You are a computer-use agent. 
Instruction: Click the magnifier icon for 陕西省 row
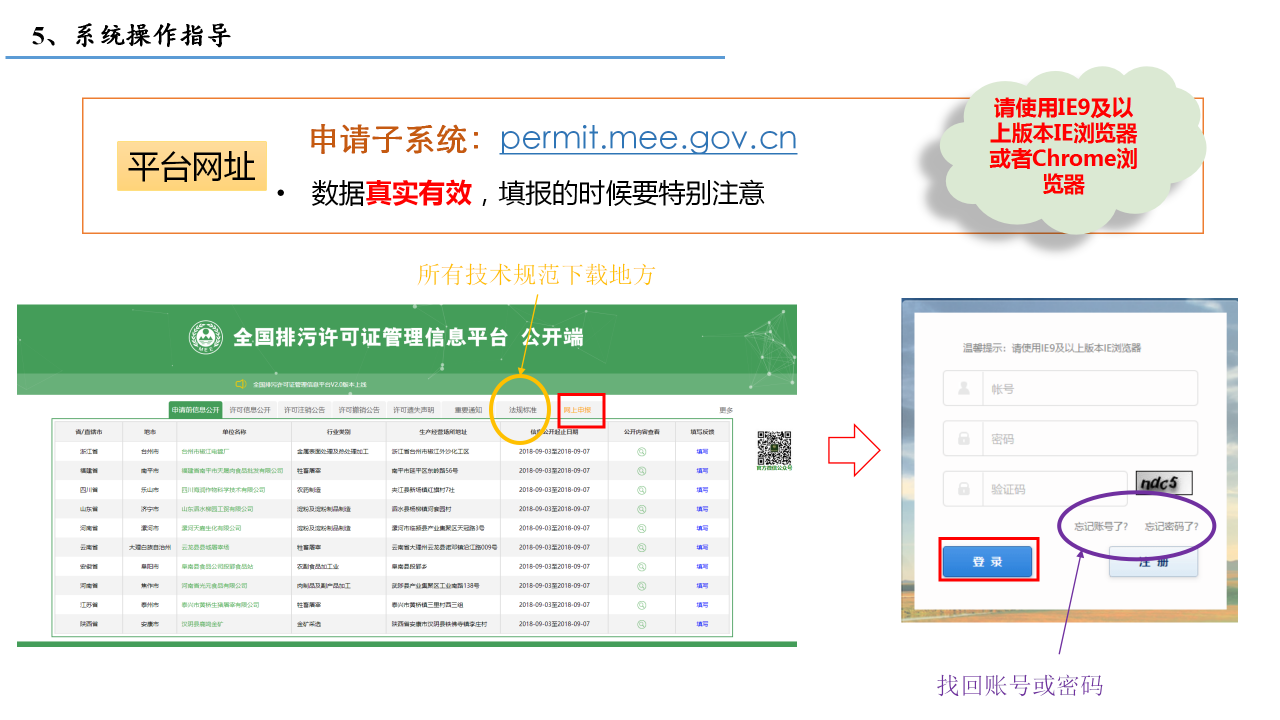[641, 623]
